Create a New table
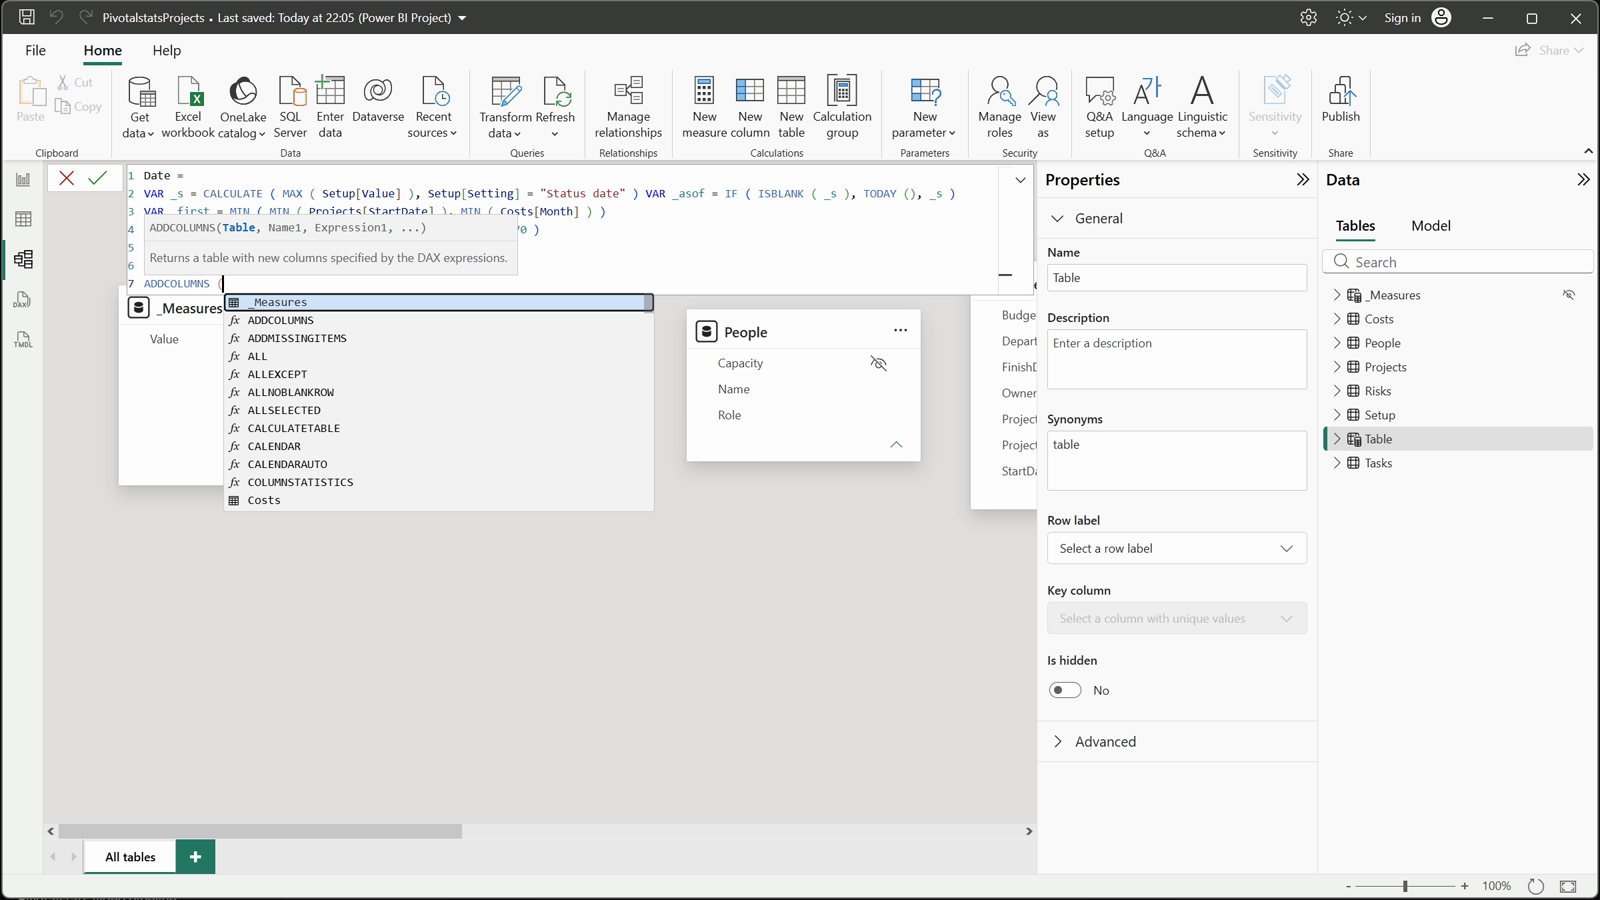Screen dimensions: 1600x900 coord(791,107)
